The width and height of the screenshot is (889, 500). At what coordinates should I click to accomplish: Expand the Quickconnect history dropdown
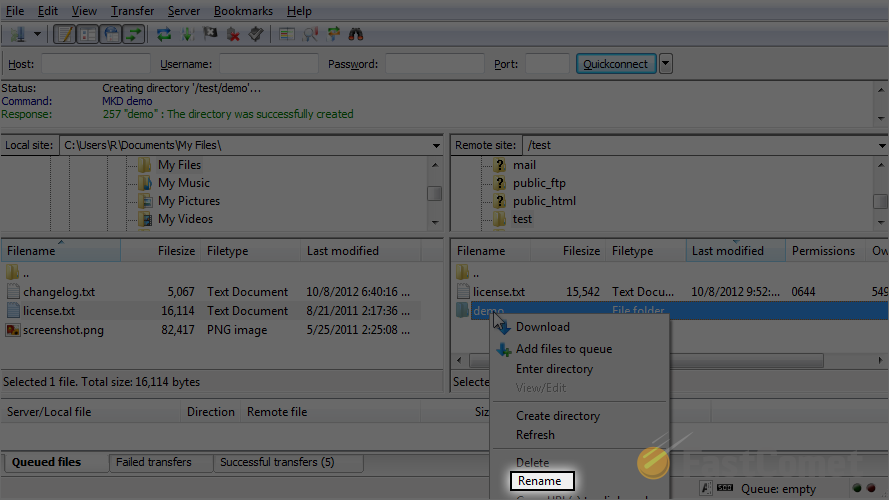(666, 64)
